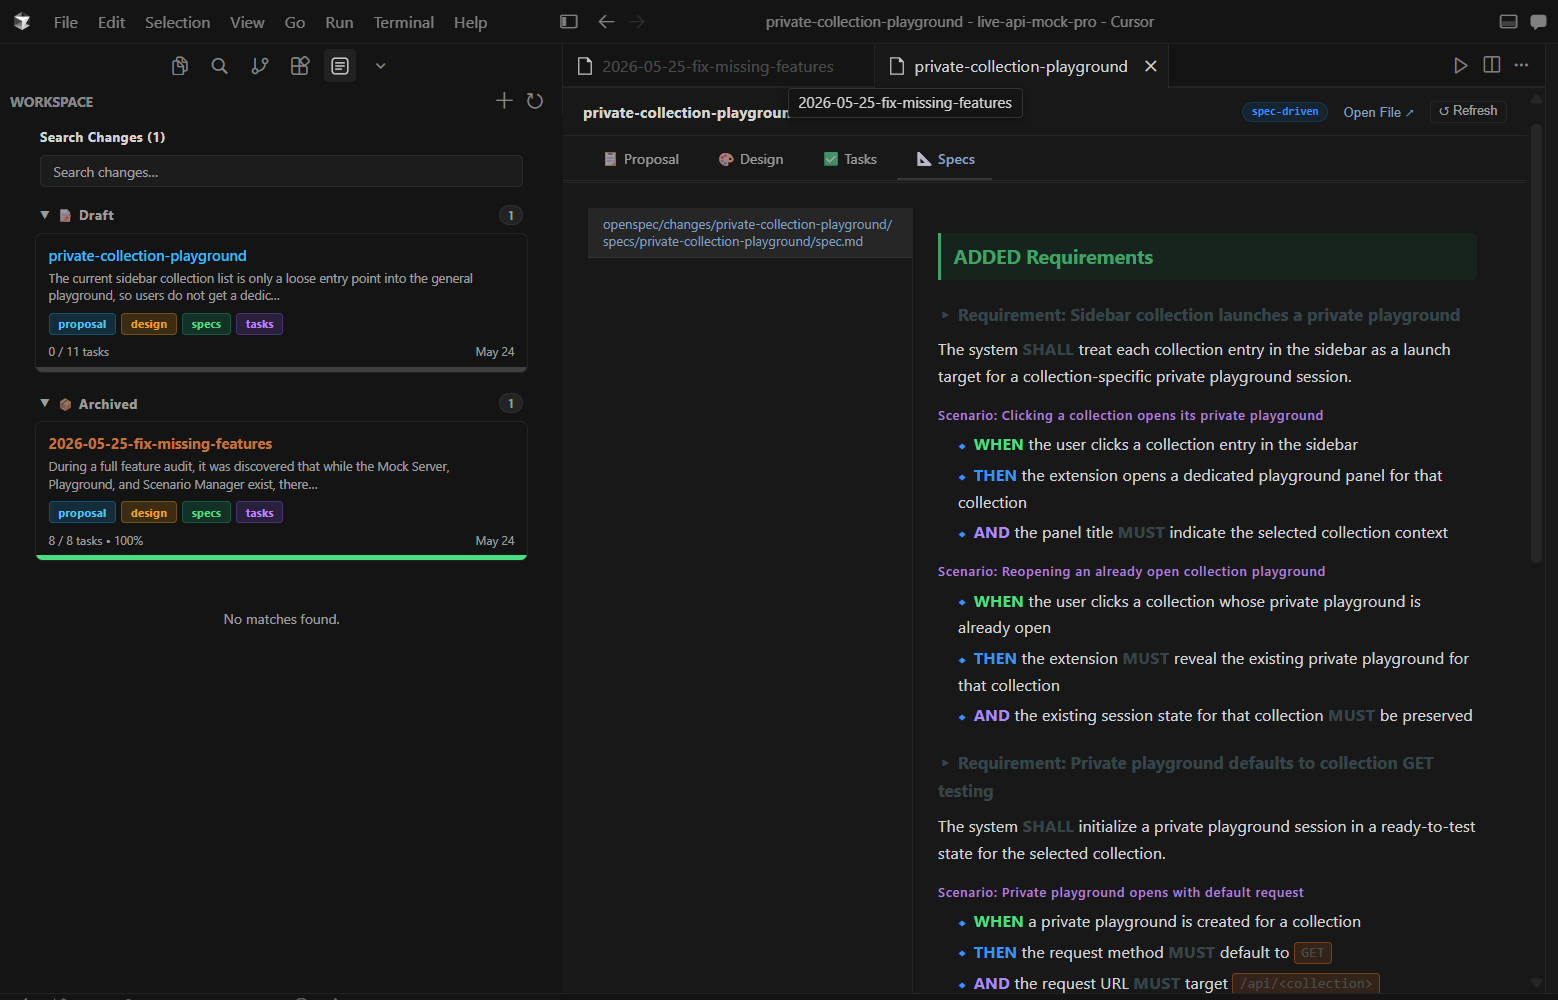Click Scenario: Reopening an already open collection playground
This screenshot has height=1000, width=1558.
[x=1131, y=571]
